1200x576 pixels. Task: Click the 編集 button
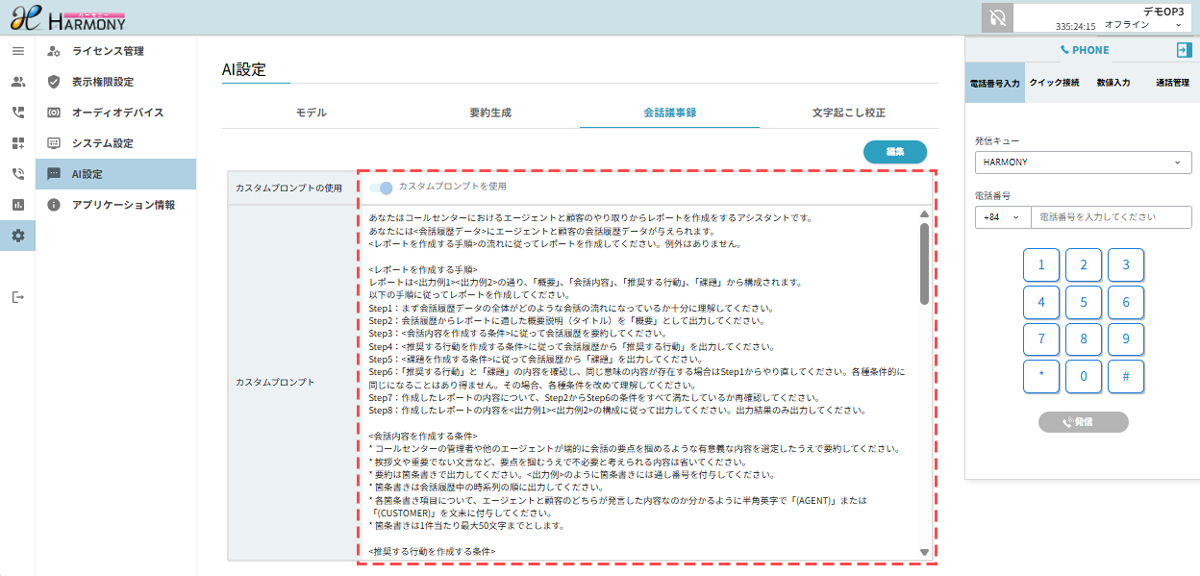tap(895, 152)
